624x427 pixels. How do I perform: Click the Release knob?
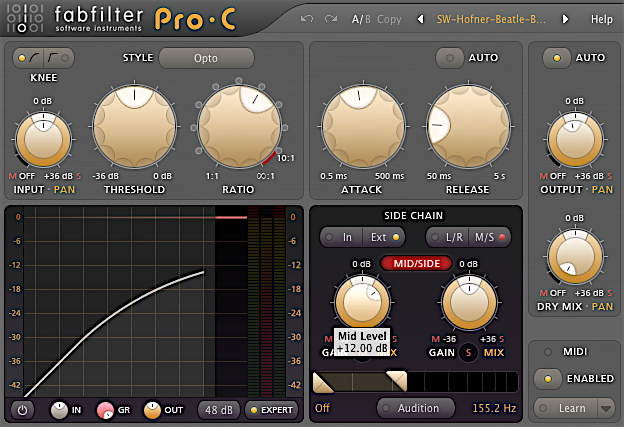tap(468, 127)
